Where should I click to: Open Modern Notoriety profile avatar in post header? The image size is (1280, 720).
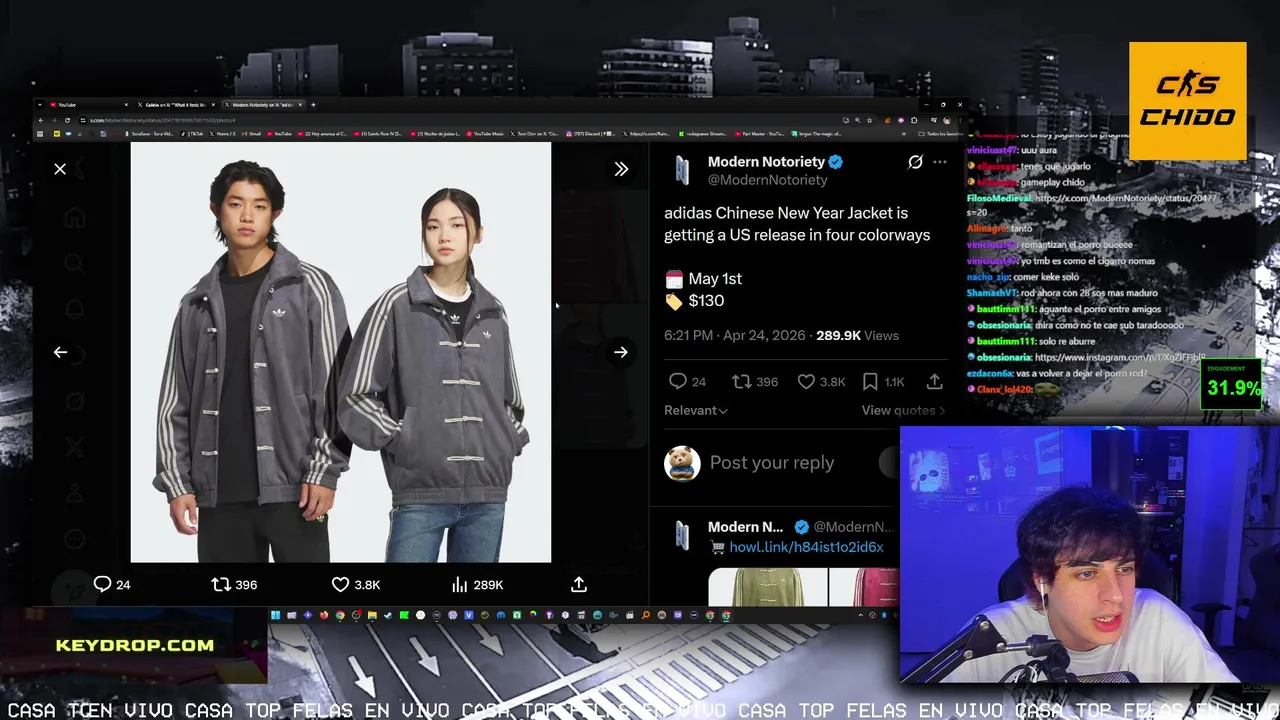click(x=682, y=170)
